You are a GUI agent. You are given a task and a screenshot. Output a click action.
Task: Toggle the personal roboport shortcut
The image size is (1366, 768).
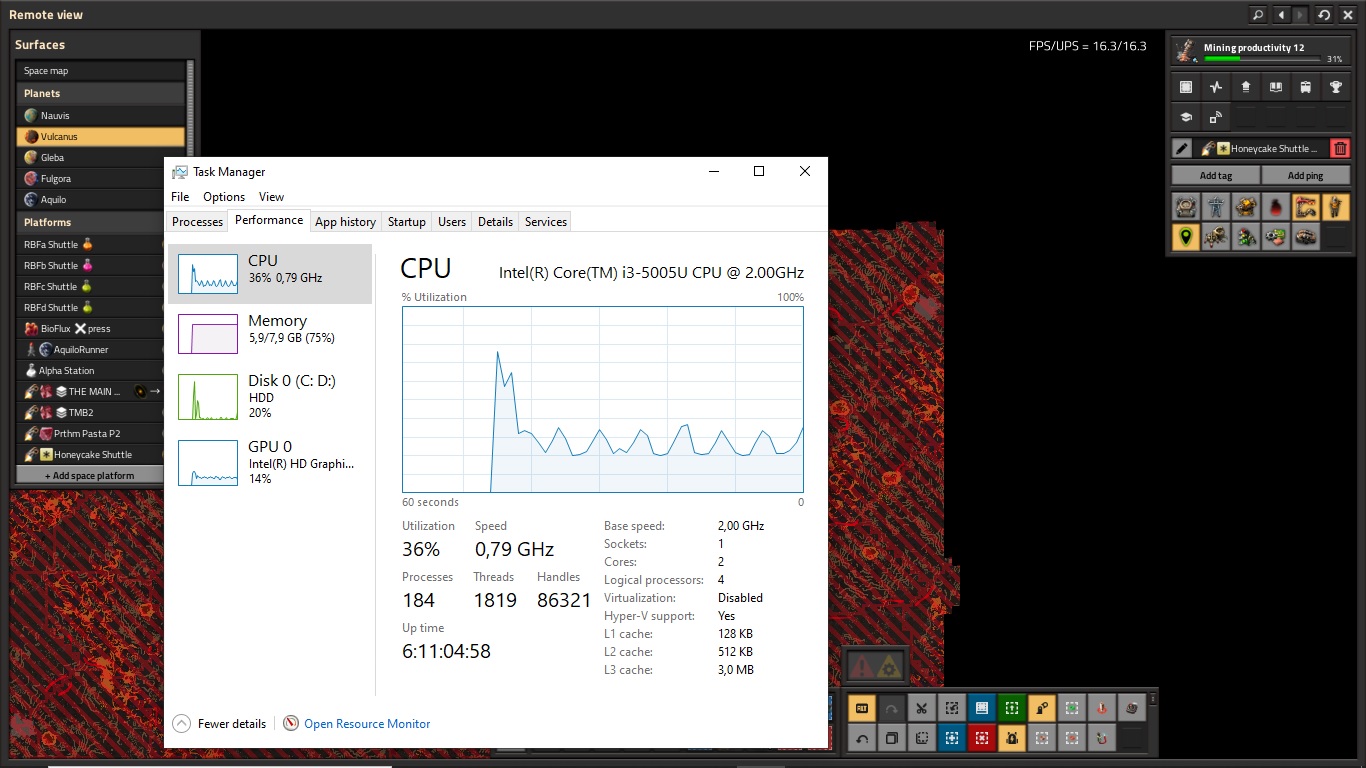tap(1011, 739)
